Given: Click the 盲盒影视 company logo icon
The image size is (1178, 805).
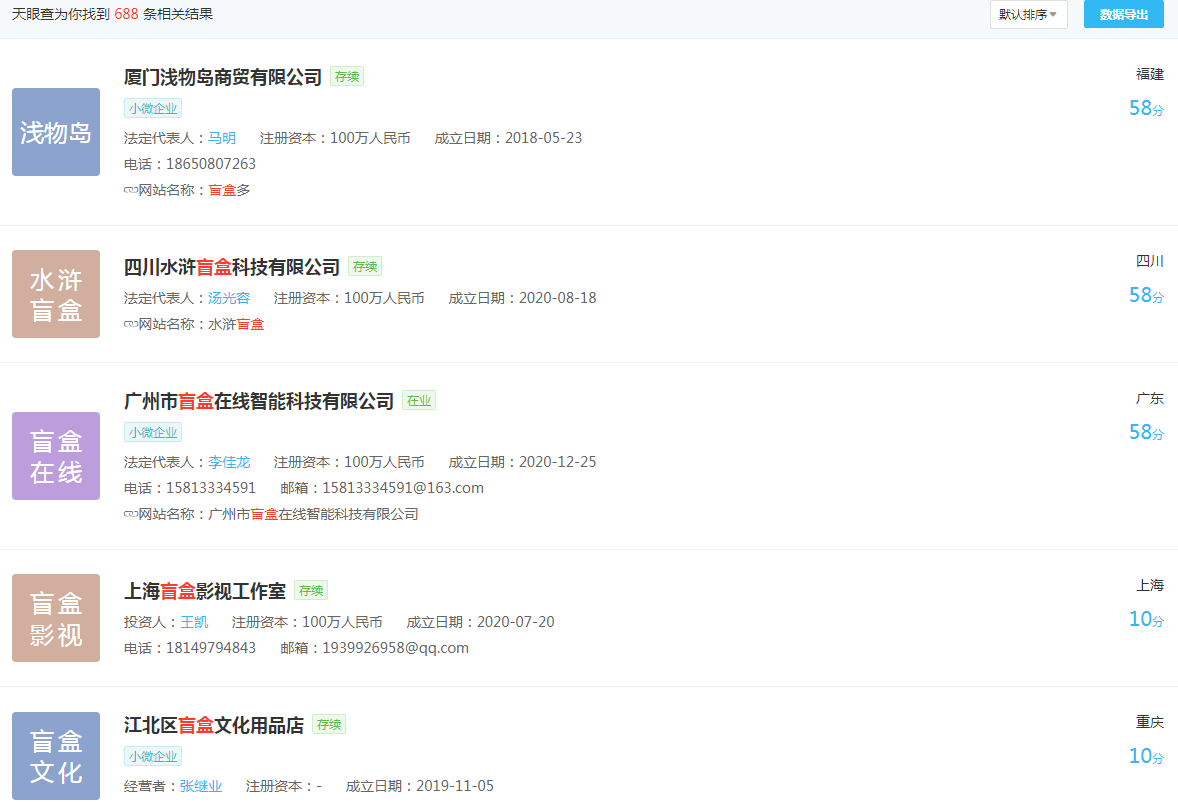Looking at the screenshot, I should coord(55,617).
